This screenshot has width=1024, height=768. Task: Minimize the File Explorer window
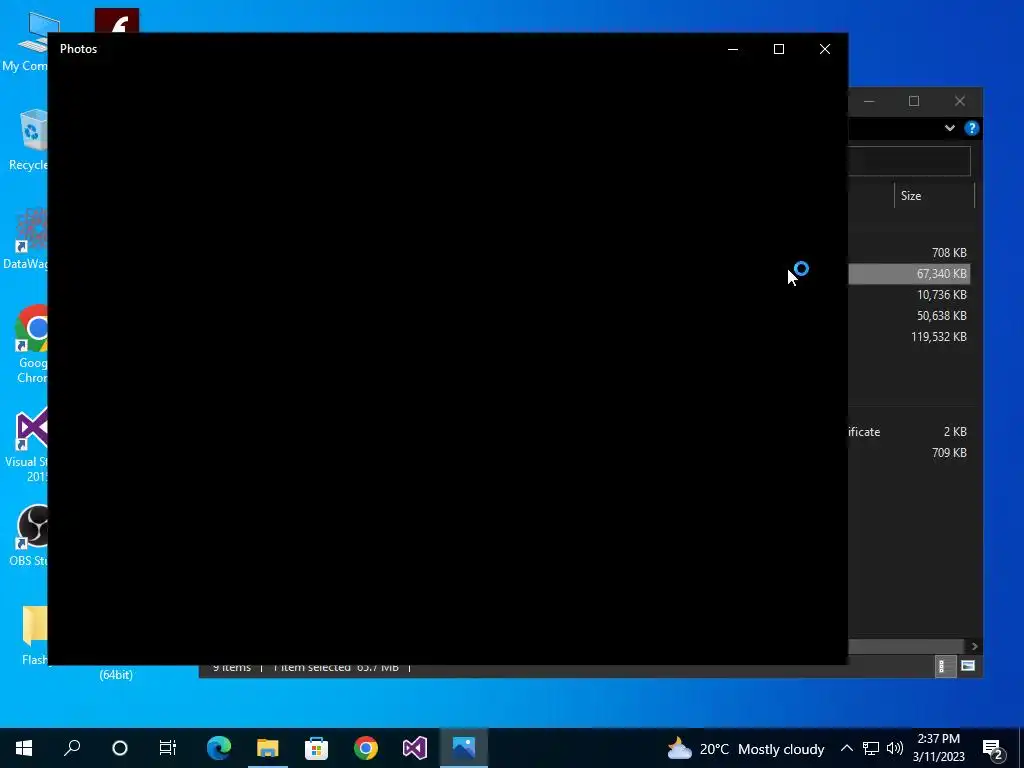coord(869,101)
